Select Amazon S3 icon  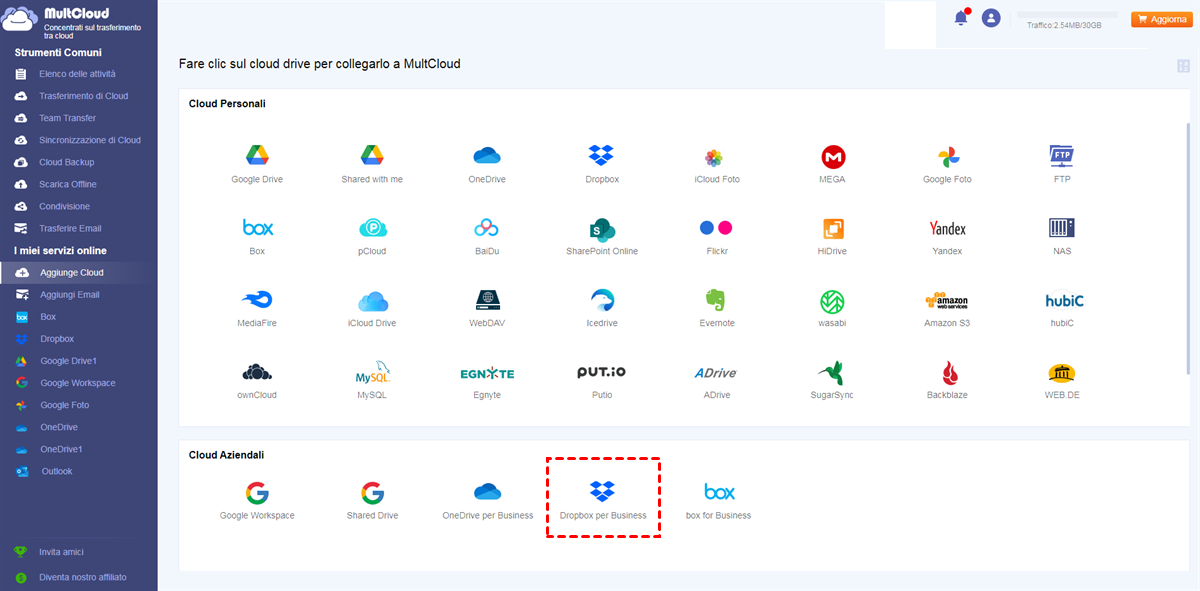(x=947, y=301)
